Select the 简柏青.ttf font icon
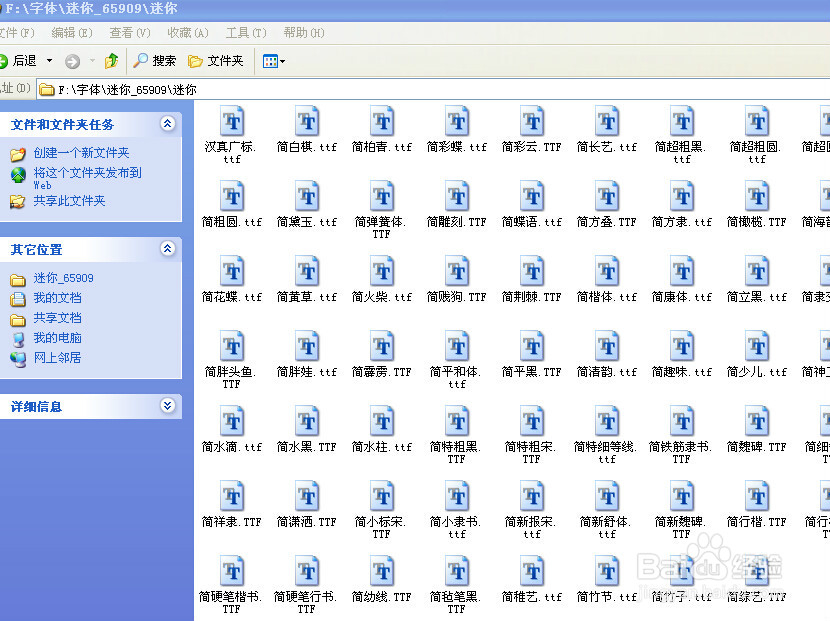Screen dimensions: 830x621 382,121
